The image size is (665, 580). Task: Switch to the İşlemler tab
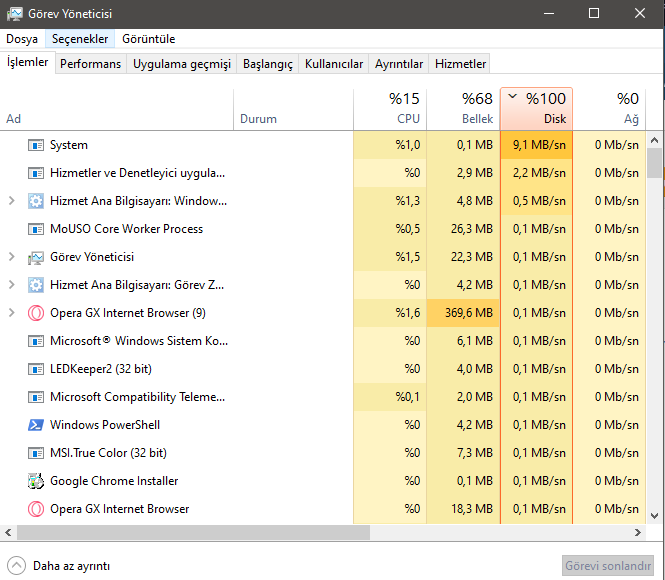(x=28, y=62)
